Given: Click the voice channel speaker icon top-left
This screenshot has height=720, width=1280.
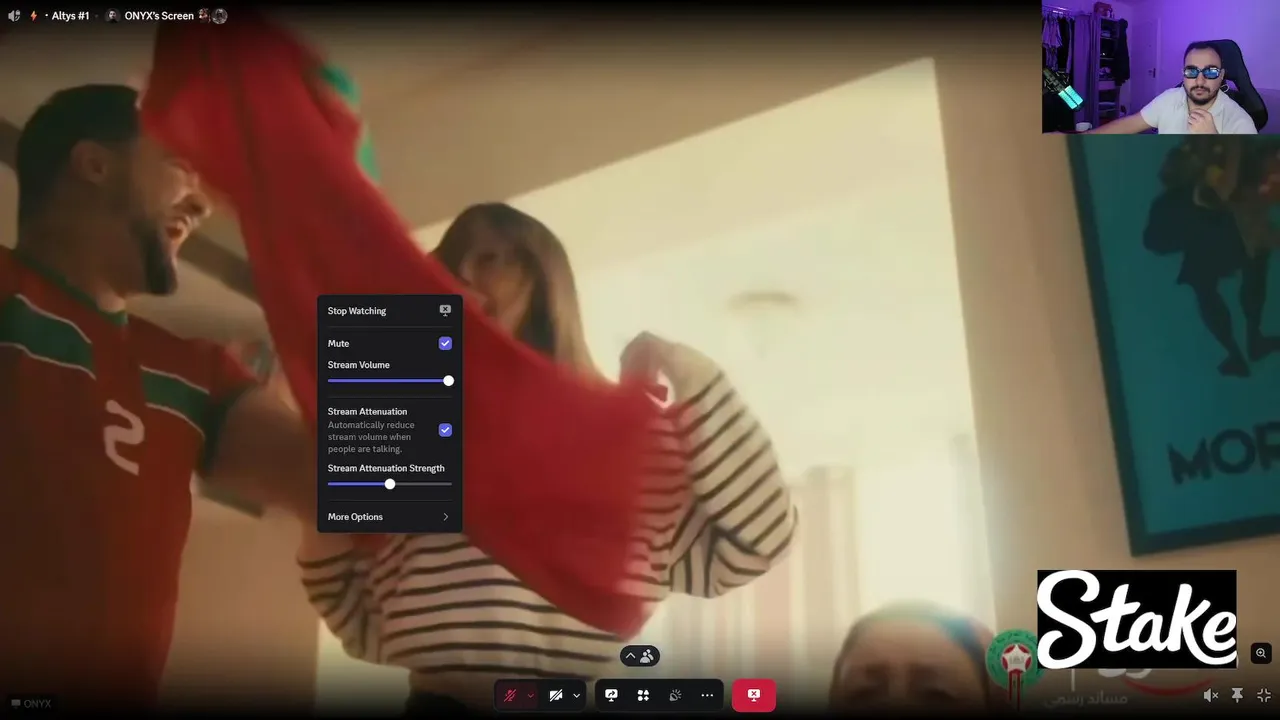Looking at the screenshot, I should point(14,16).
